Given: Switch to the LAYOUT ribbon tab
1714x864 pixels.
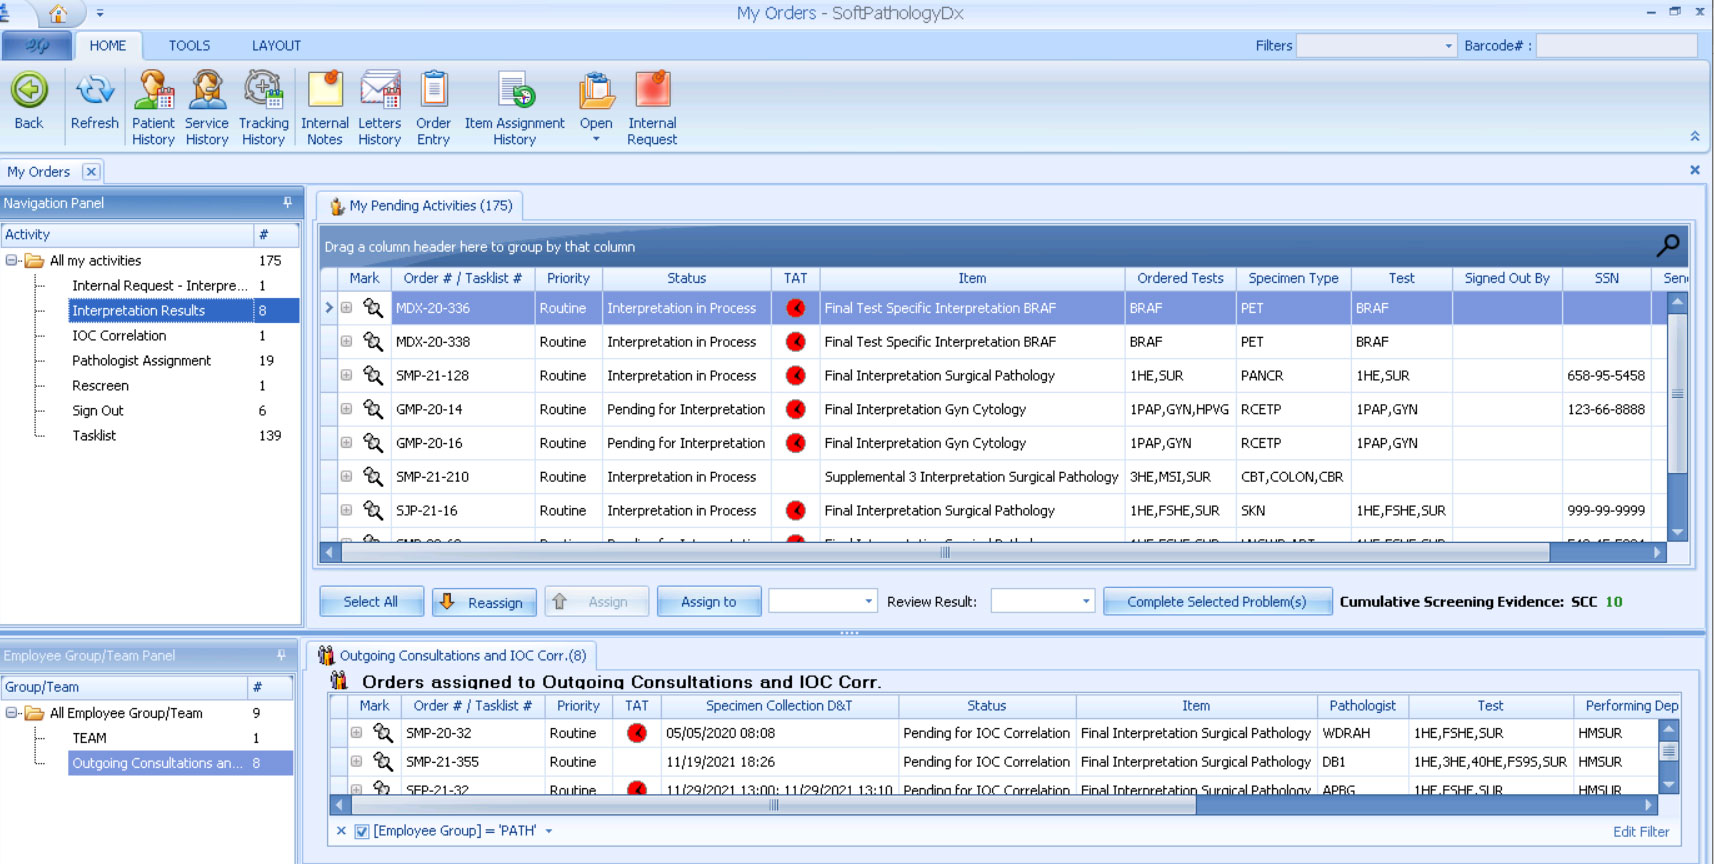Looking at the screenshot, I should tap(276, 46).
